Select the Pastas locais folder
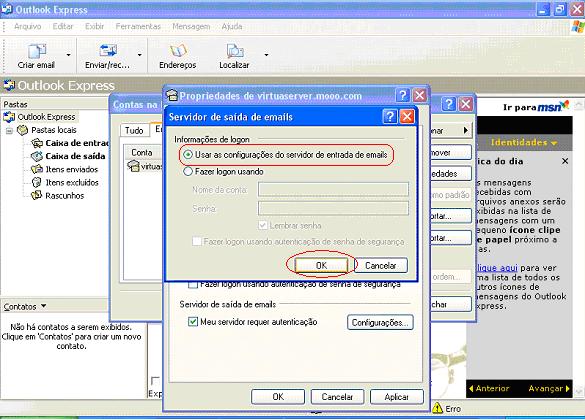 click(54, 130)
